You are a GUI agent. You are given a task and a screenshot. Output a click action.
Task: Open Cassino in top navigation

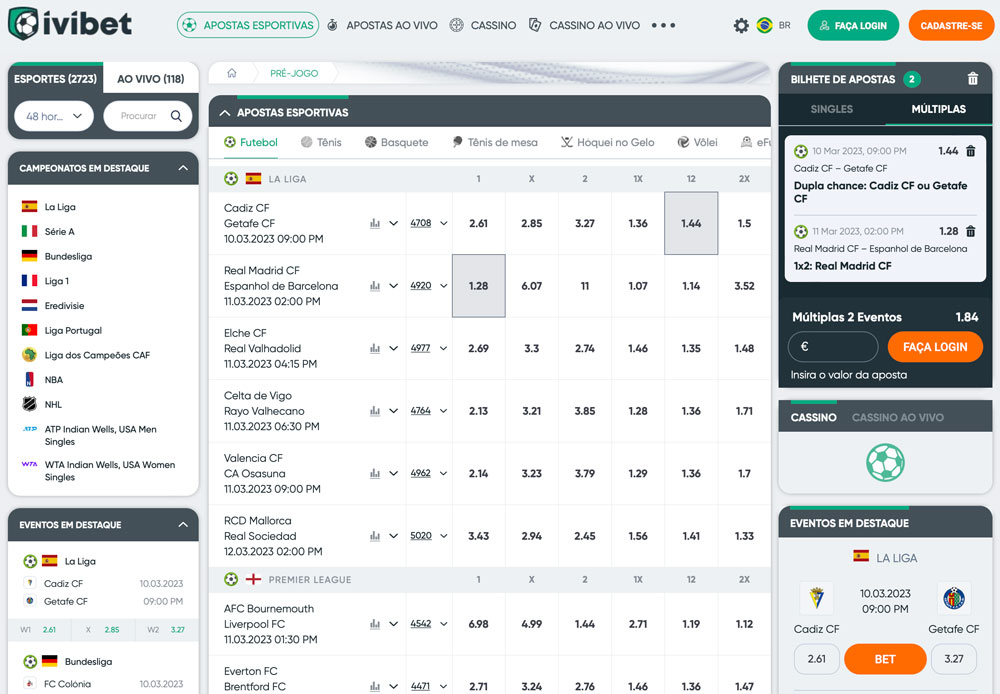click(x=483, y=26)
